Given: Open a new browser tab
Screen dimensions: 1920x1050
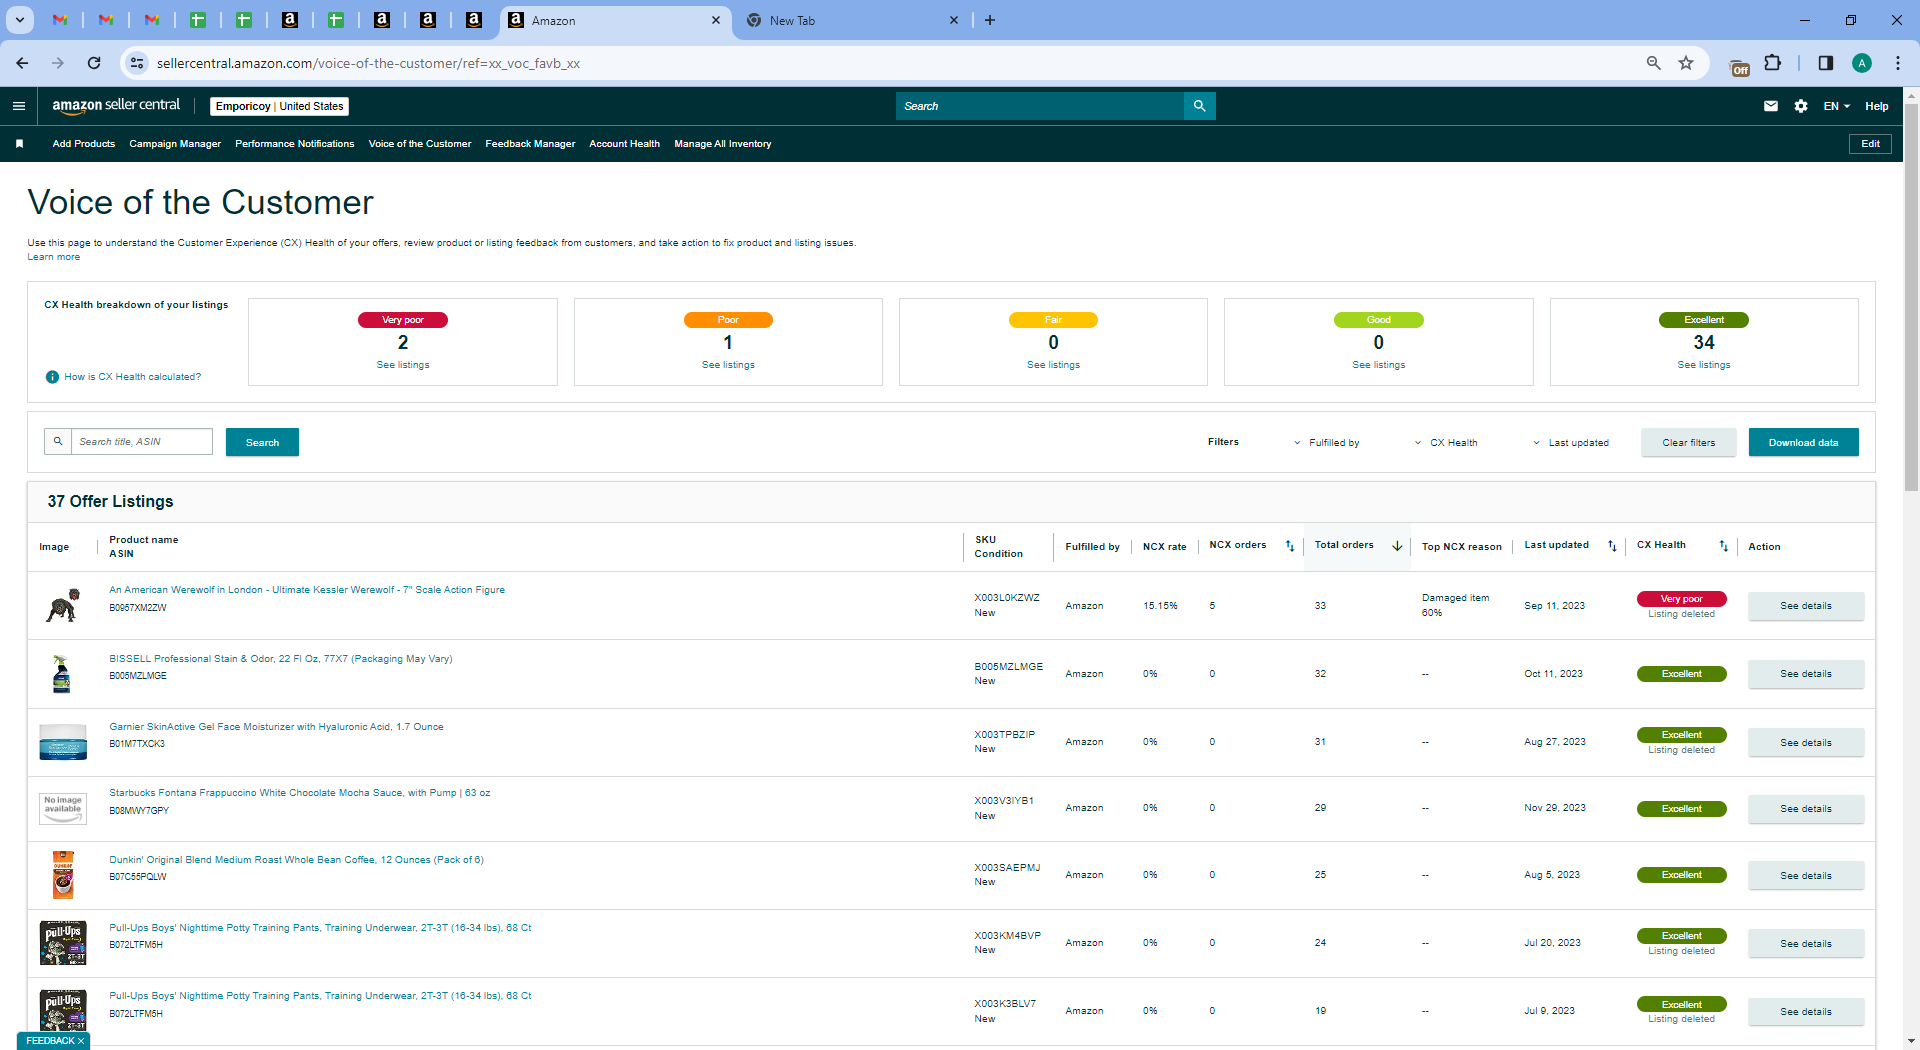Looking at the screenshot, I should click(x=990, y=20).
